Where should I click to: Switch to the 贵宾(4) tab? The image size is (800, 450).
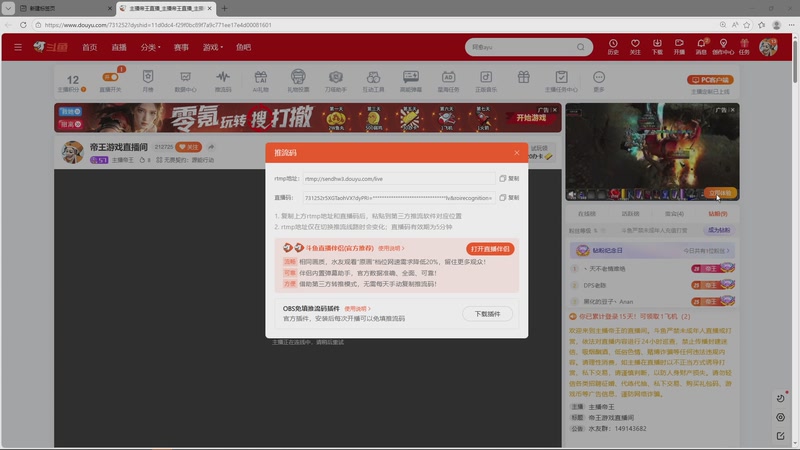674,214
